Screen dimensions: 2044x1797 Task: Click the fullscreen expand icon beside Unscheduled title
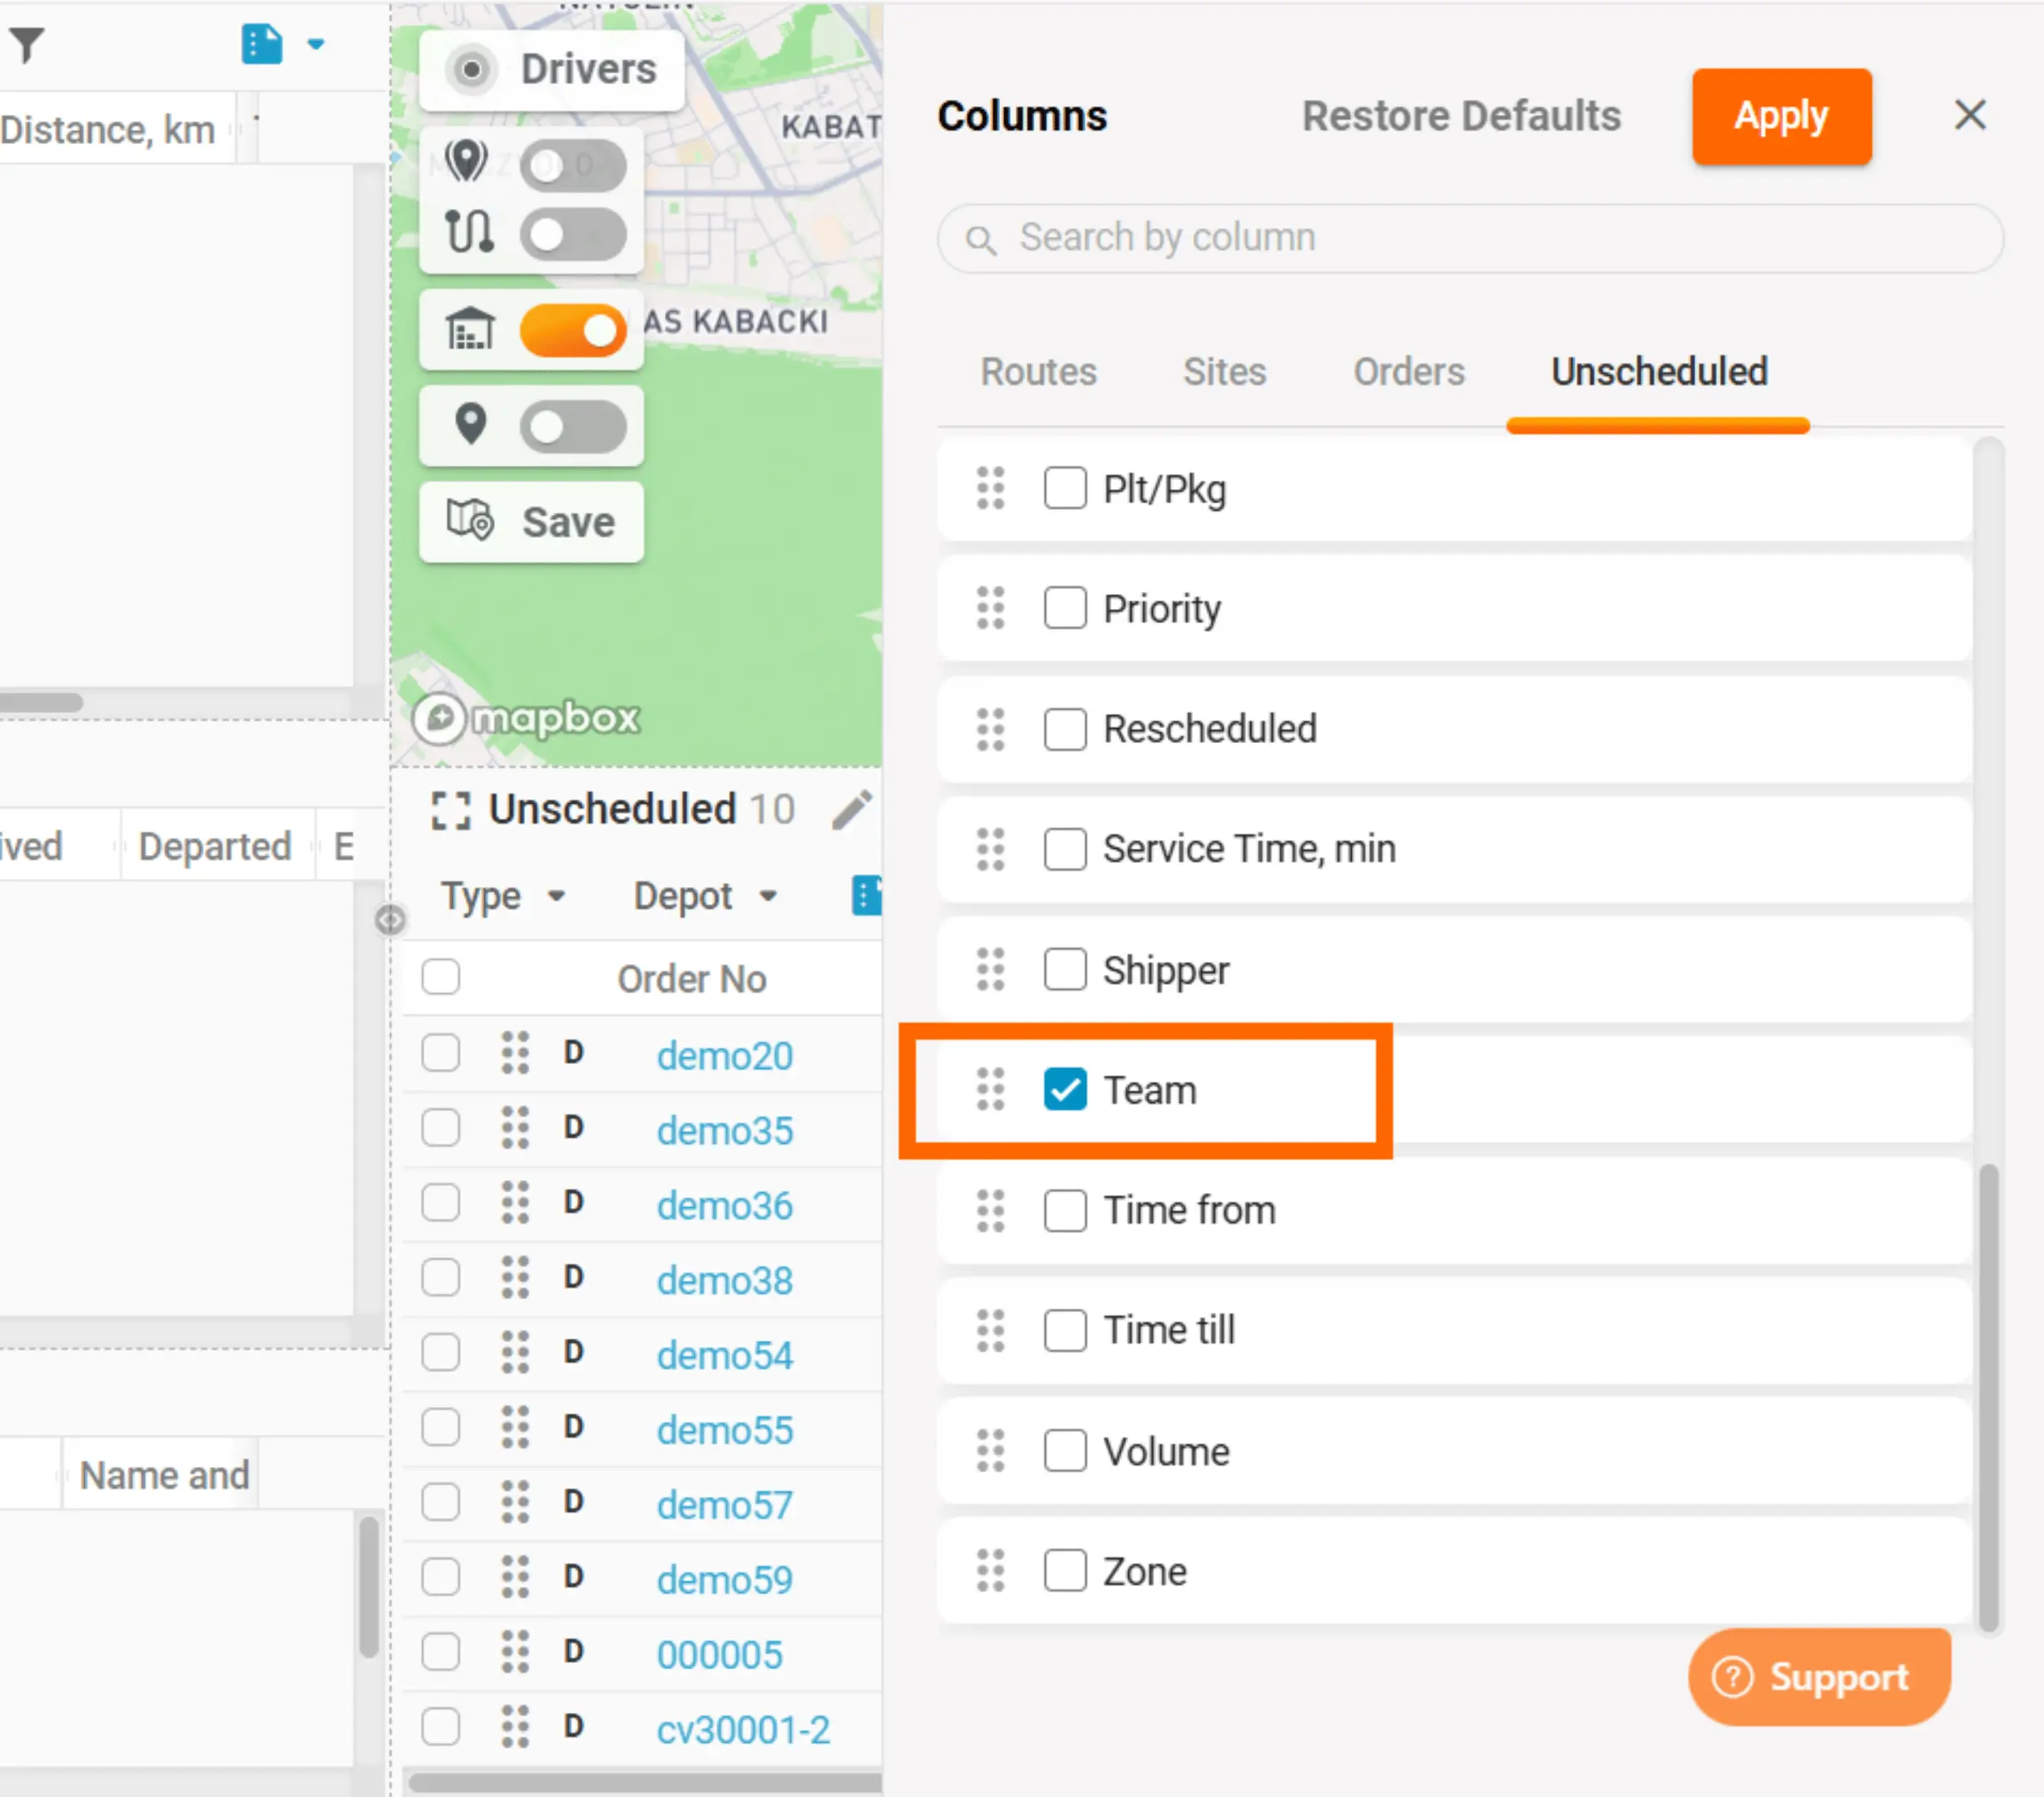click(x=450, y=812)
